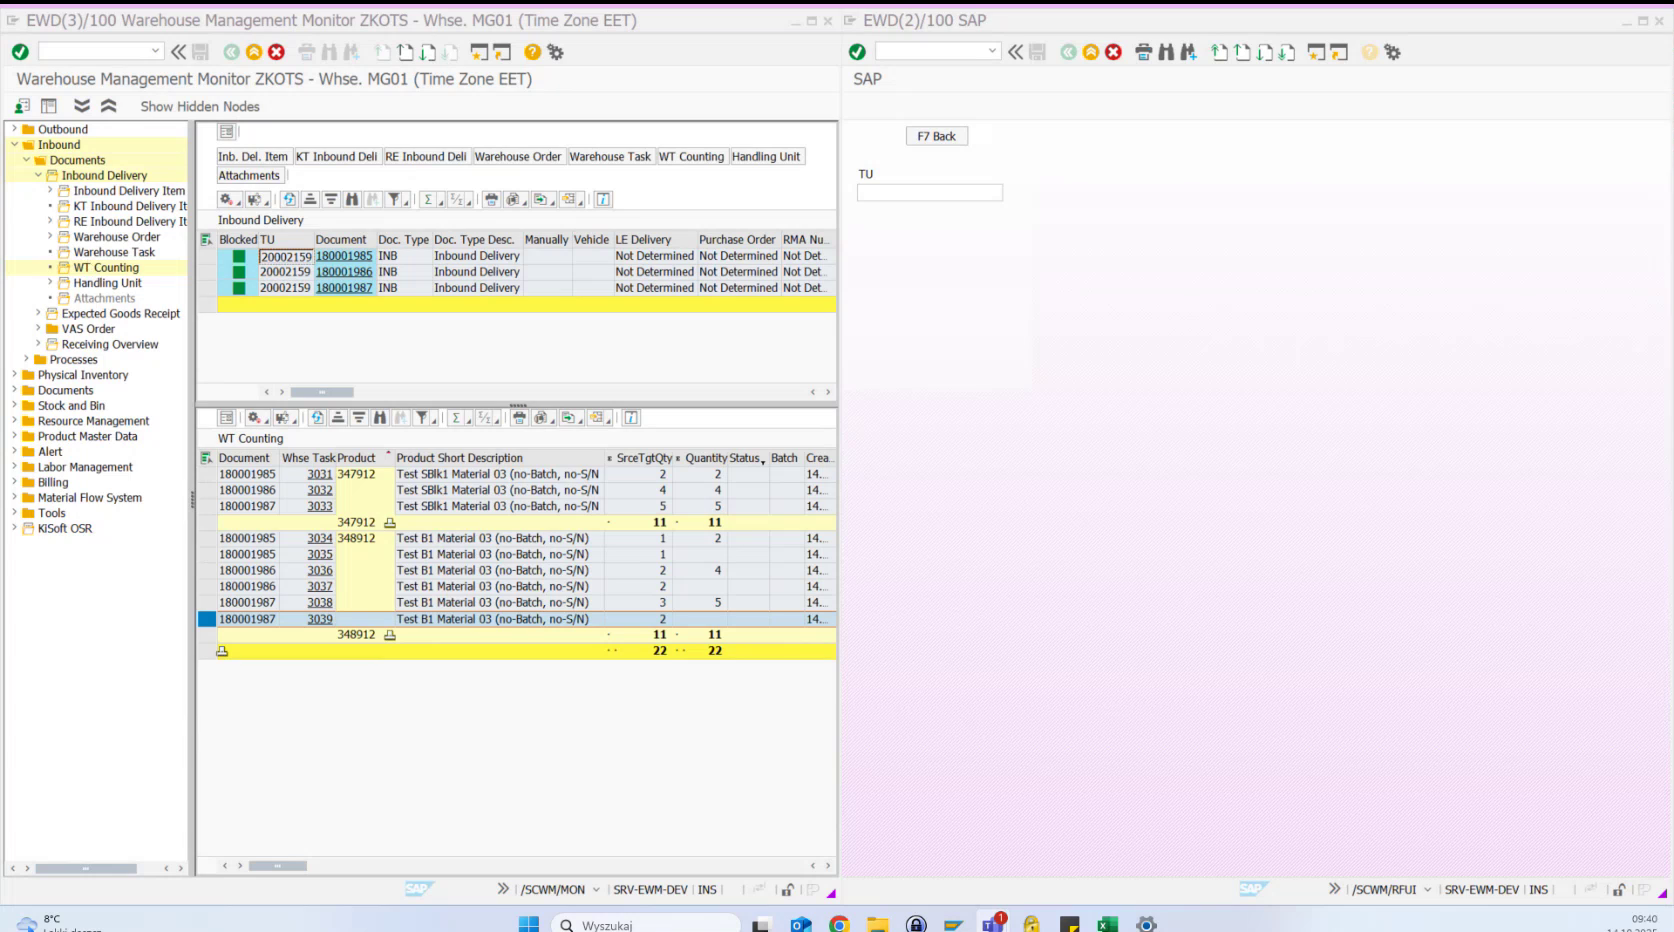Print the Inbound Delivery list via printer icon
The width and height of the screenshot is (1674, 932).
(490, 198)
